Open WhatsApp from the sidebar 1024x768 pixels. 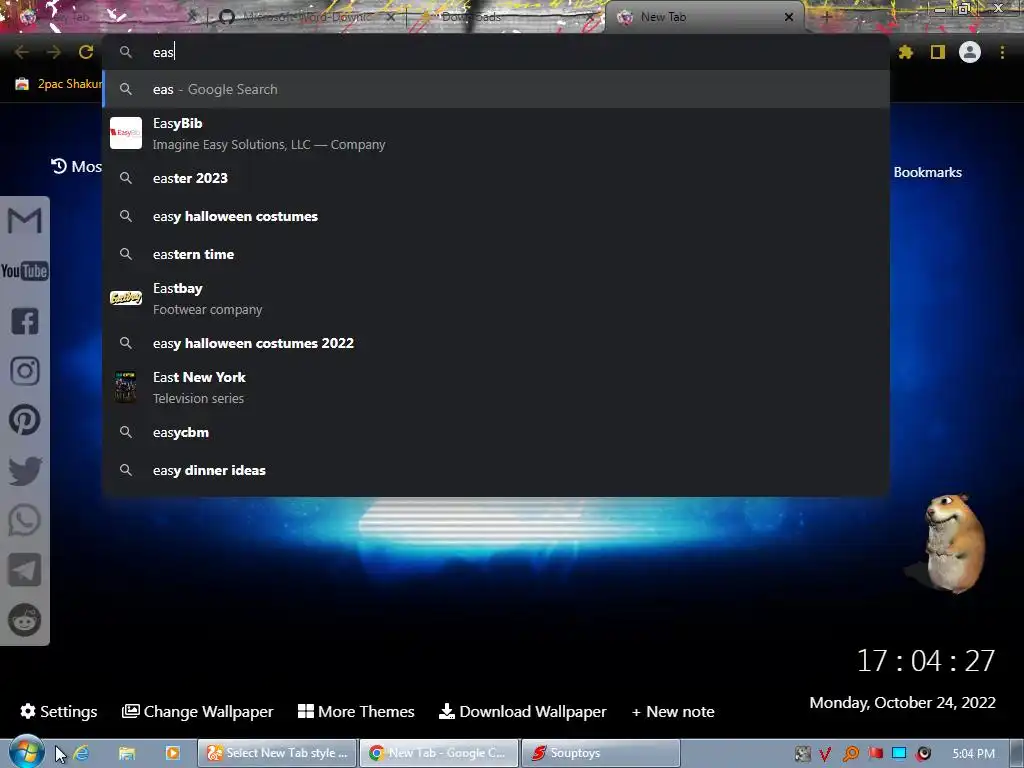click(x=25, y=520)
